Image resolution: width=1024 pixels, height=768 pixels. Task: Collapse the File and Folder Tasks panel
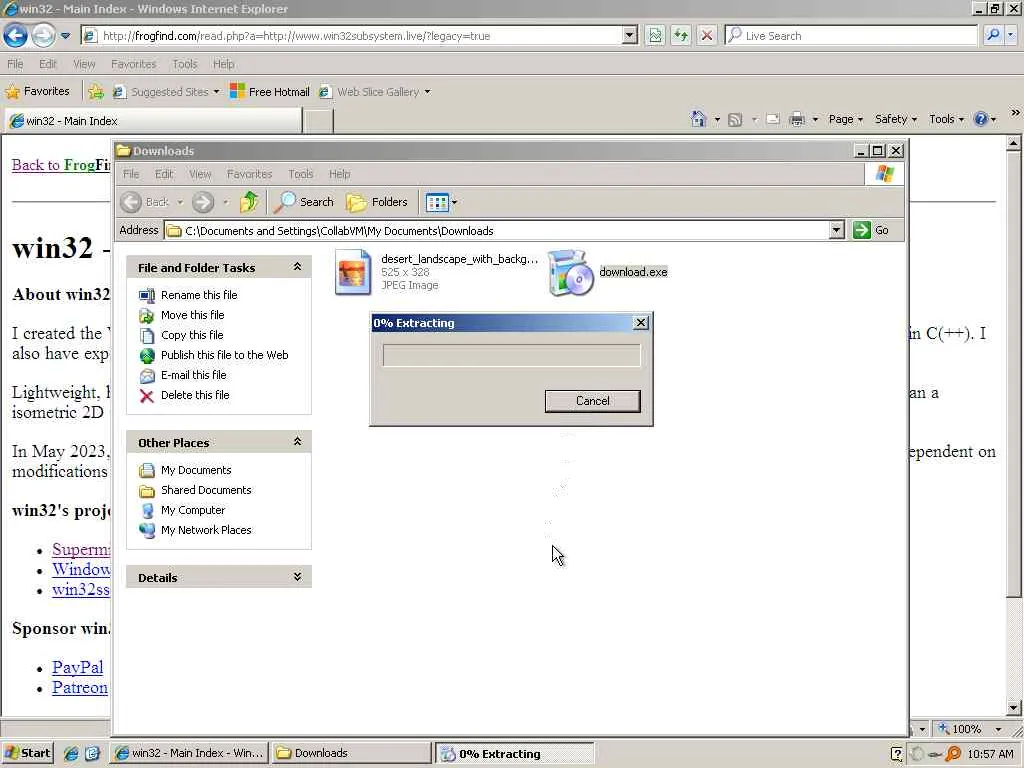(x=297, y=266)
